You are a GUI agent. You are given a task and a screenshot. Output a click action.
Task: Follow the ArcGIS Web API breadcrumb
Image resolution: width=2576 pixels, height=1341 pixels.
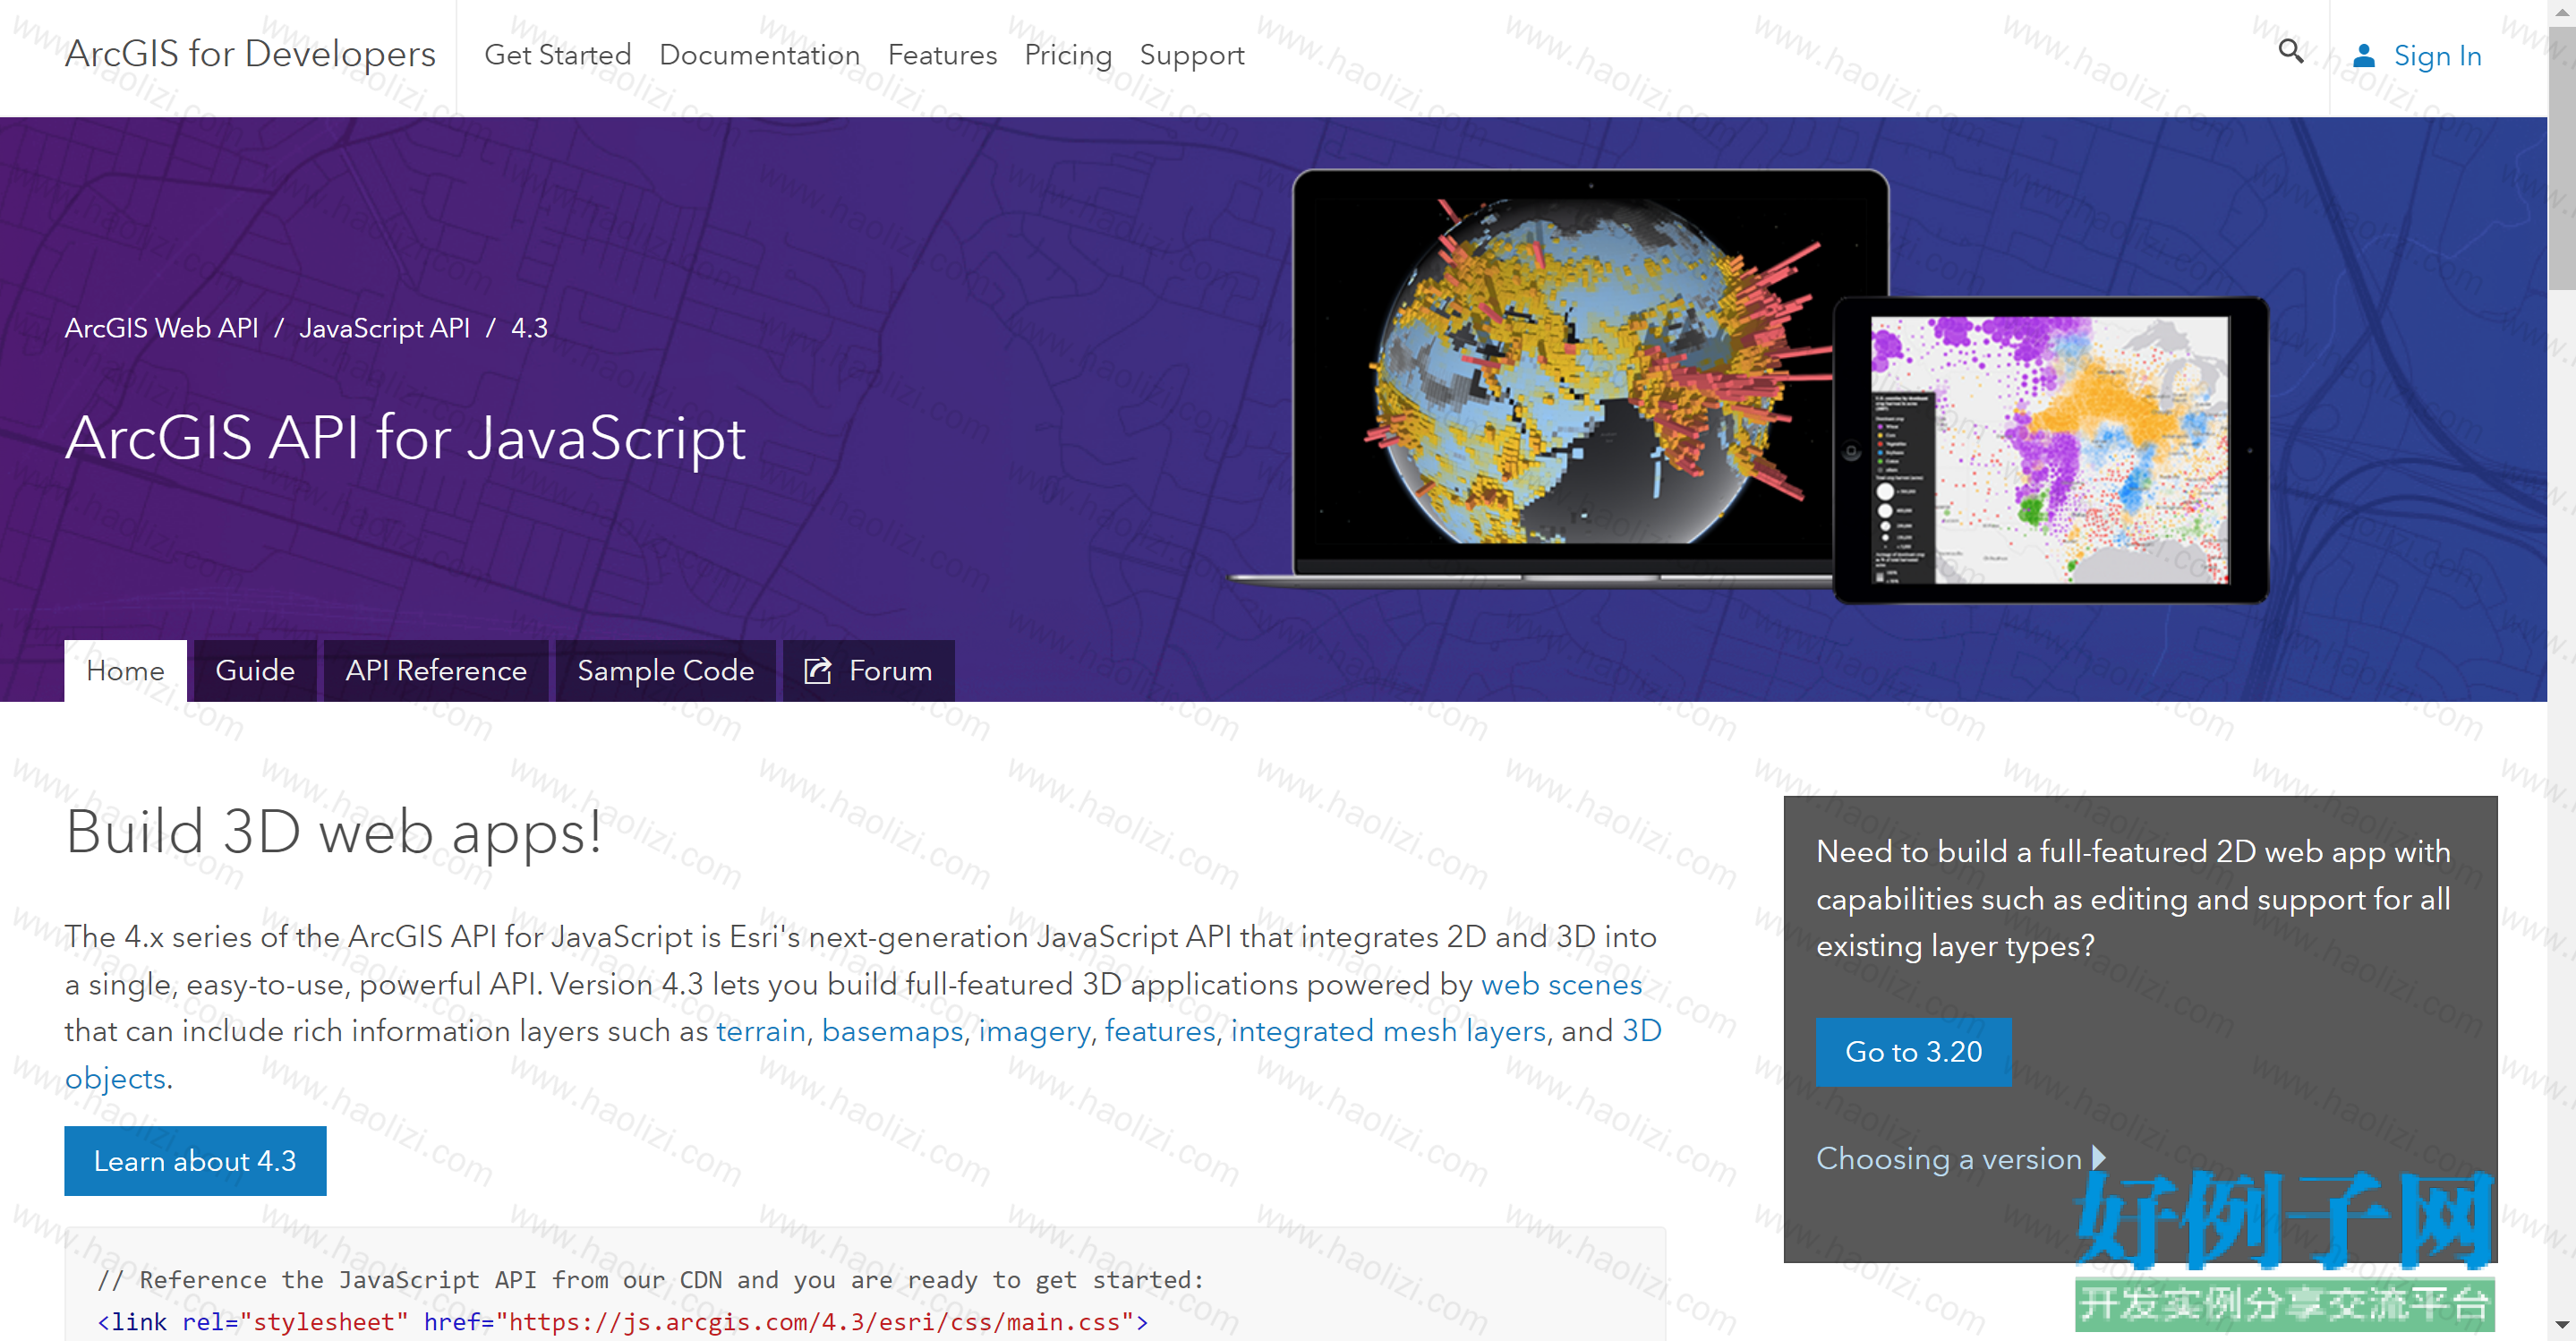[x=162, y=328]
